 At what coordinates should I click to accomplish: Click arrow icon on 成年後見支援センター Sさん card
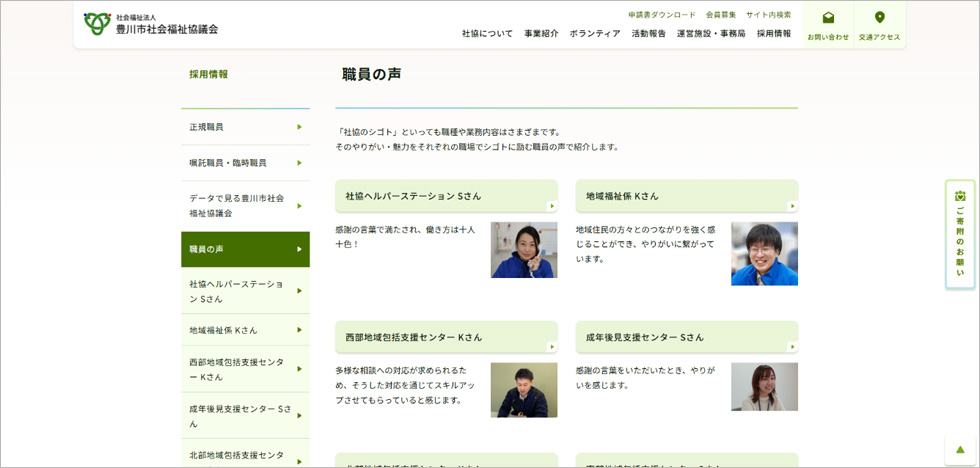click(792, 347)
